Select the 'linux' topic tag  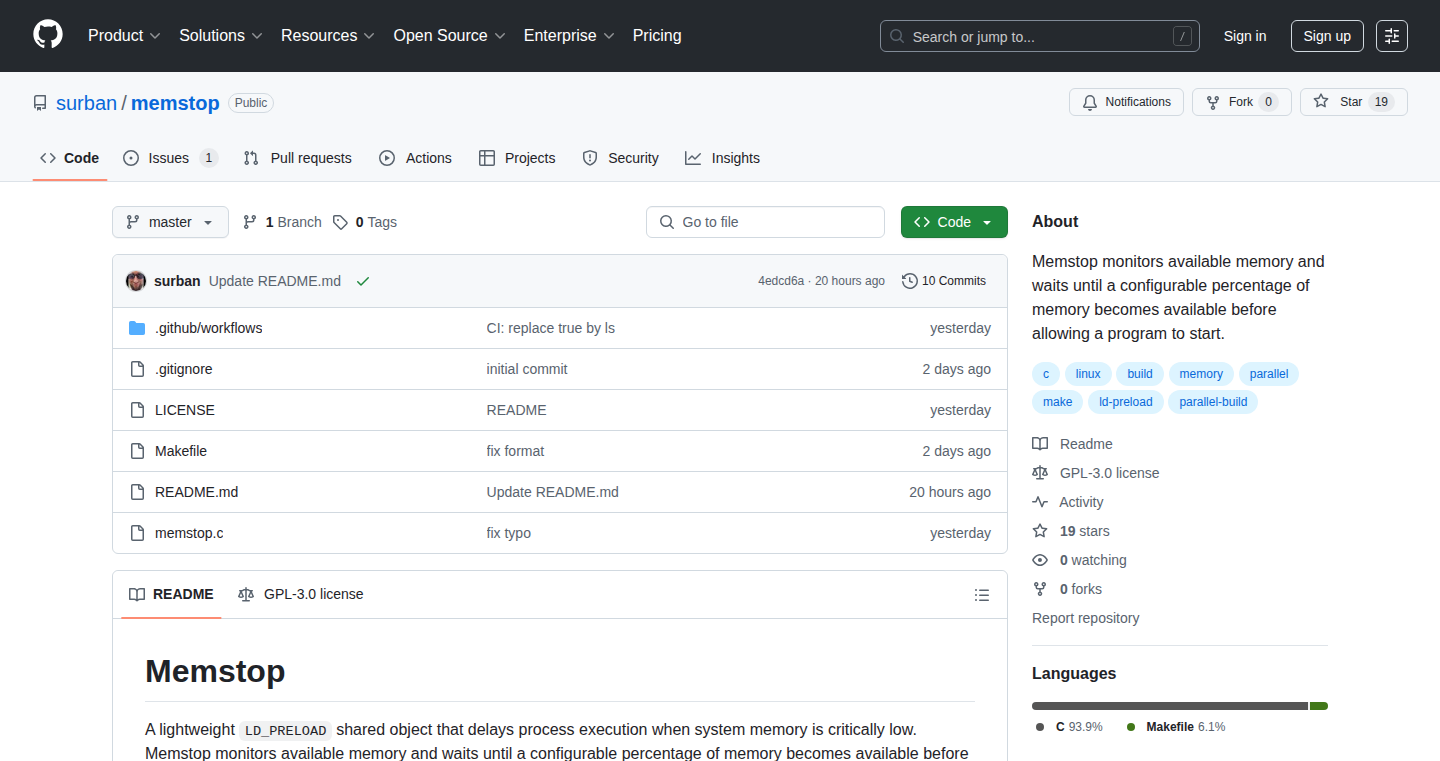click(x=1088, y=374)
